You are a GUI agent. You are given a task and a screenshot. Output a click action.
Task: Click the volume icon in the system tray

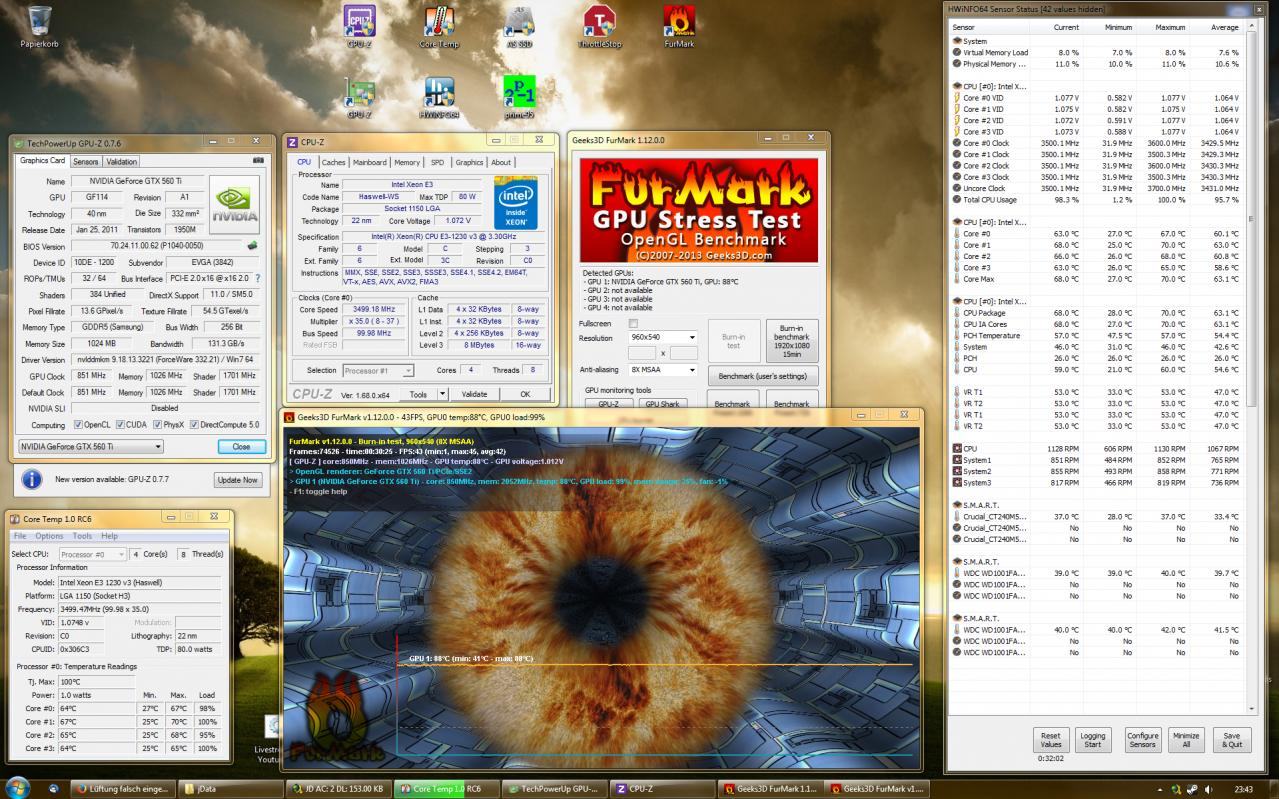click(x=1208, y=789)
